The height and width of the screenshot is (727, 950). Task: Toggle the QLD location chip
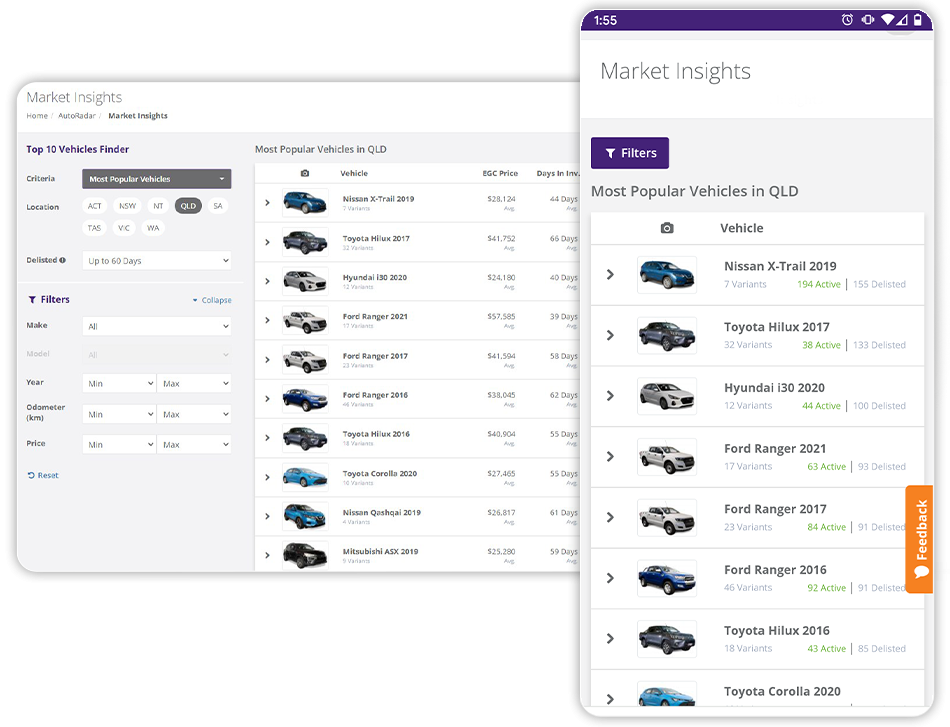(x=188, y=206)
